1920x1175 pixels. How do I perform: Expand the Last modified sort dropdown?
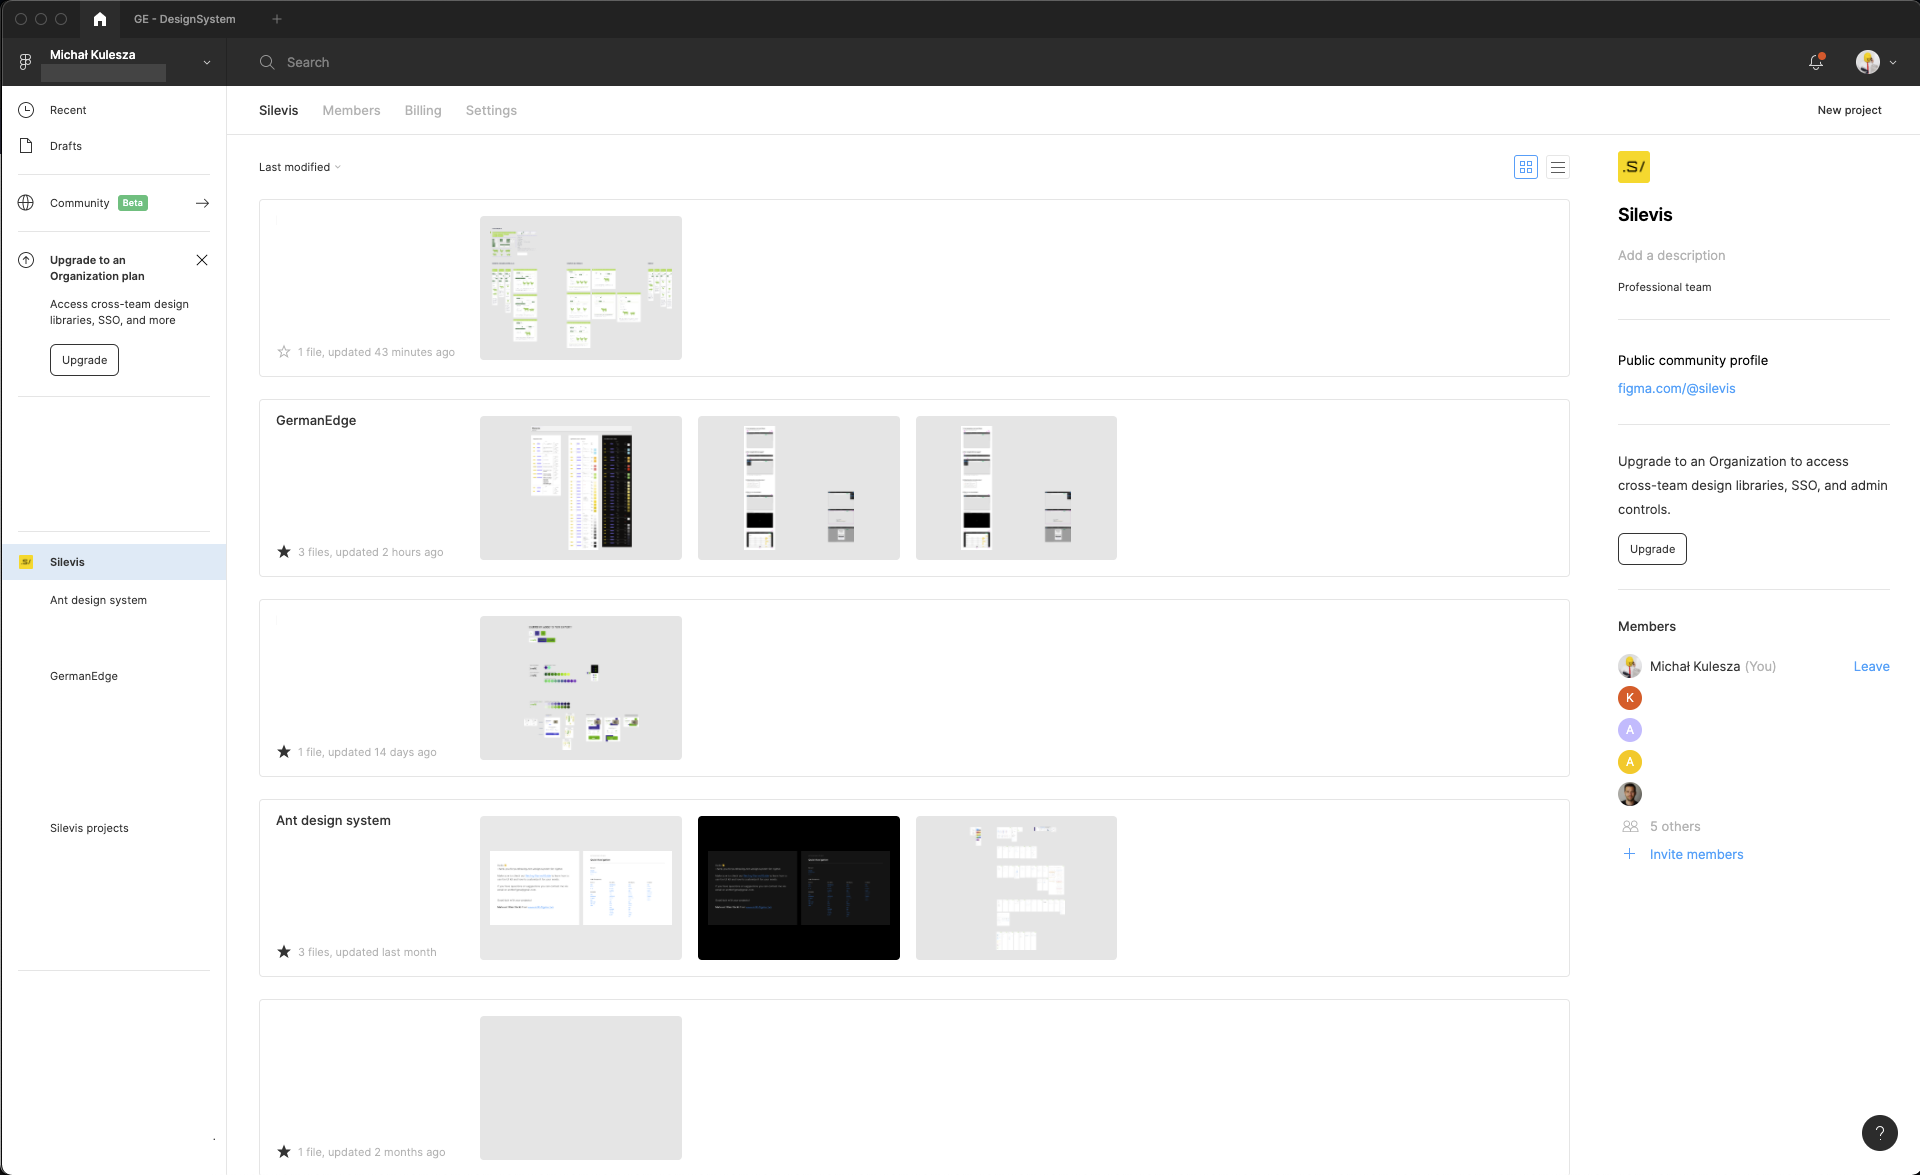coord(300,167)
